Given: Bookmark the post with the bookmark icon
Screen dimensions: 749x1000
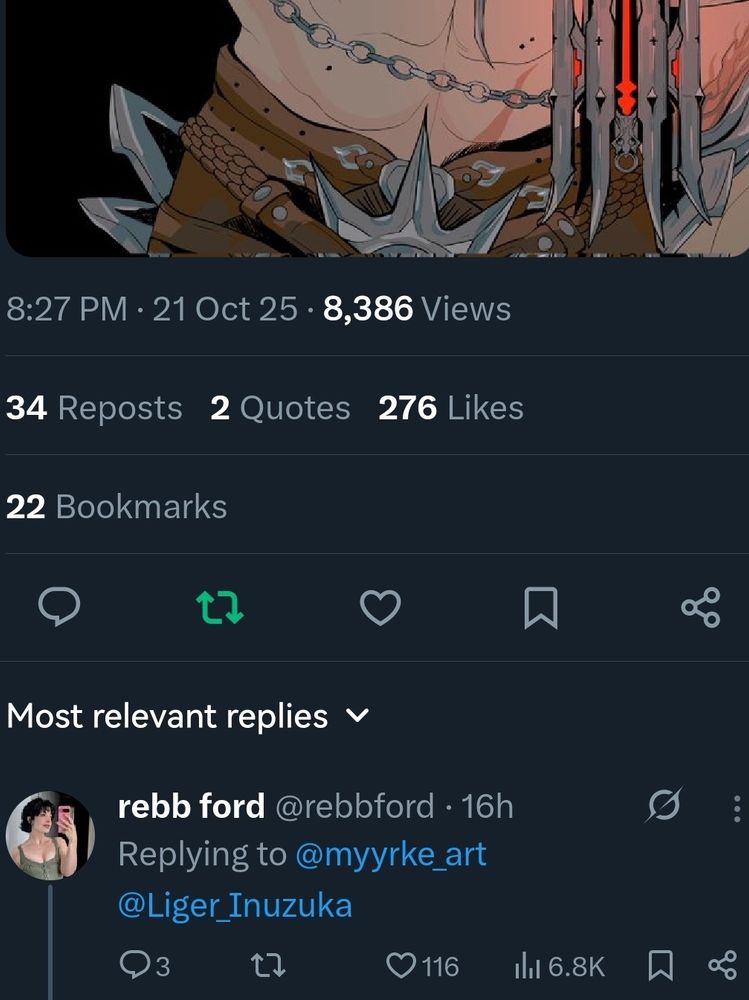Looking at the screenshot, I should 541,608.
